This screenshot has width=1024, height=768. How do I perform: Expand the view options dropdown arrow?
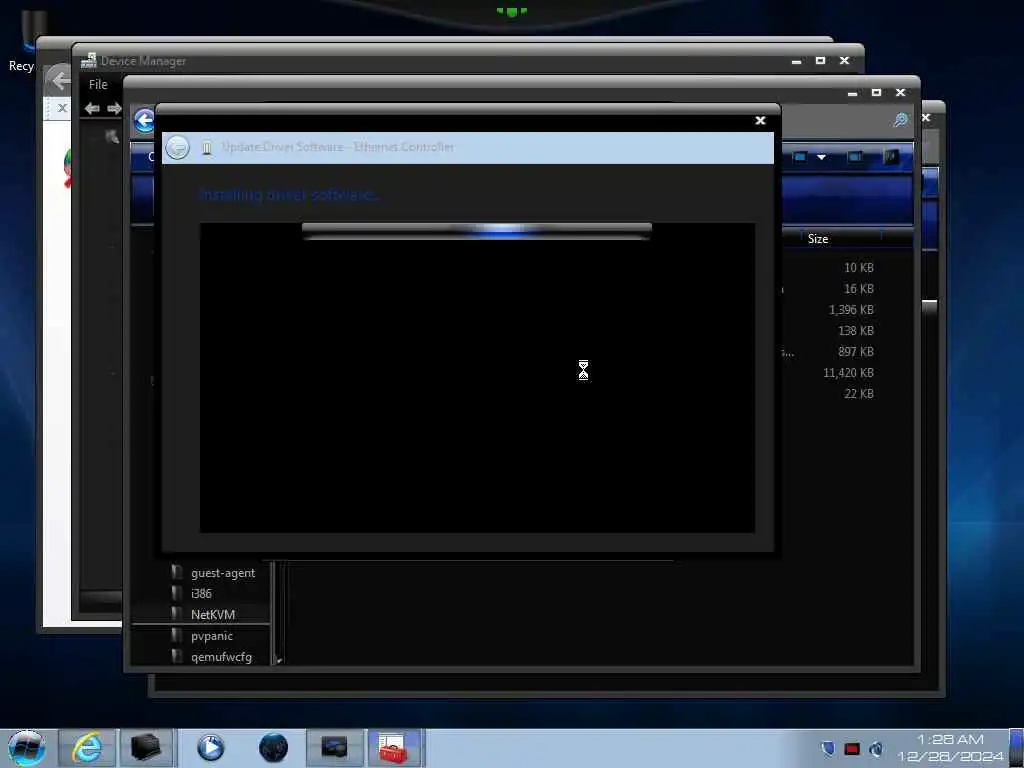(x=822, y=157)
